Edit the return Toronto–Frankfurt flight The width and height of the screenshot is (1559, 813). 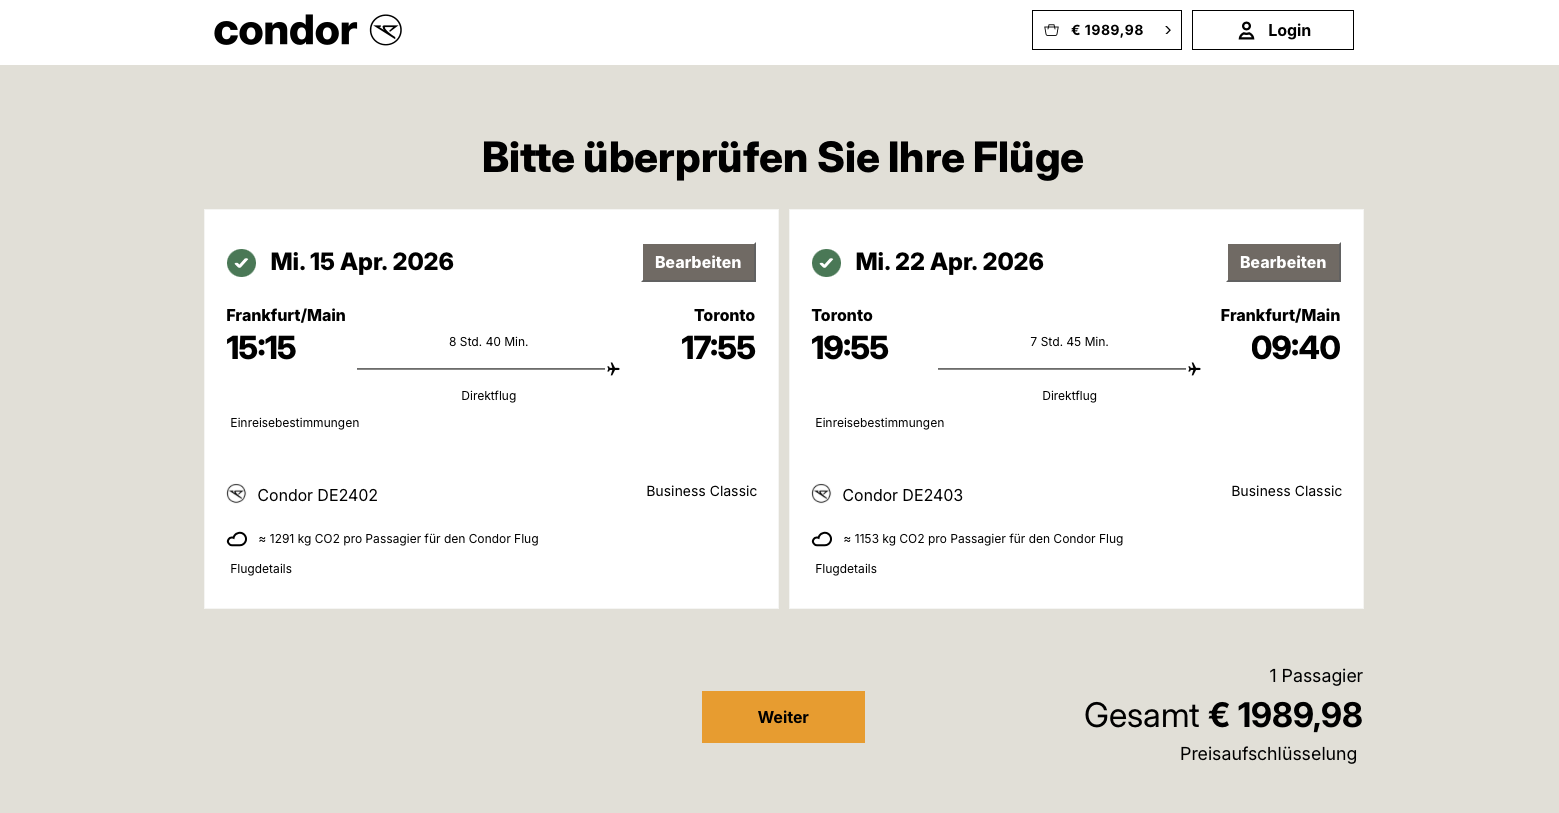tap(1283, 262)
